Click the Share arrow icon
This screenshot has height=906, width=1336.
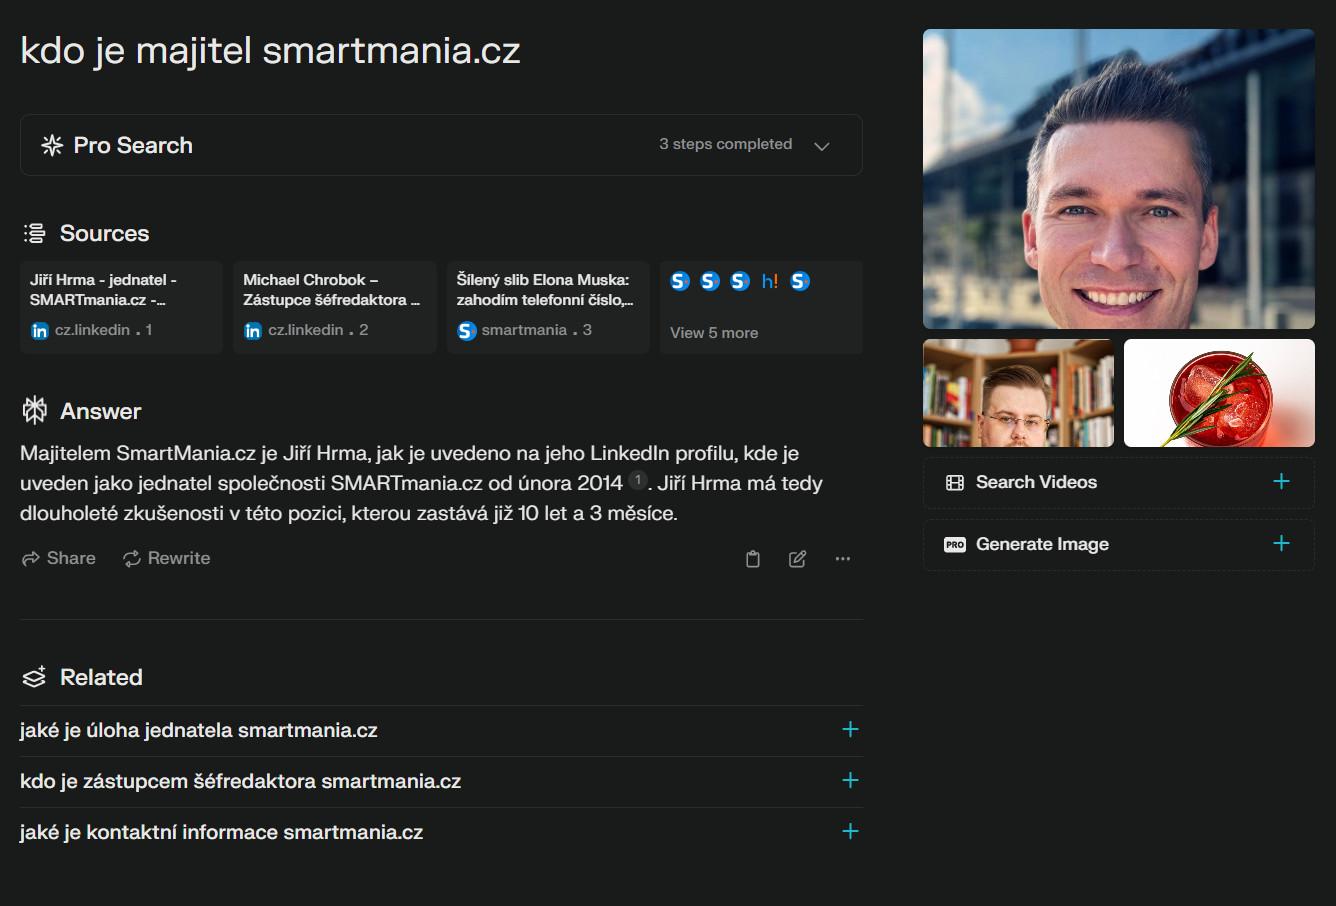31,558
